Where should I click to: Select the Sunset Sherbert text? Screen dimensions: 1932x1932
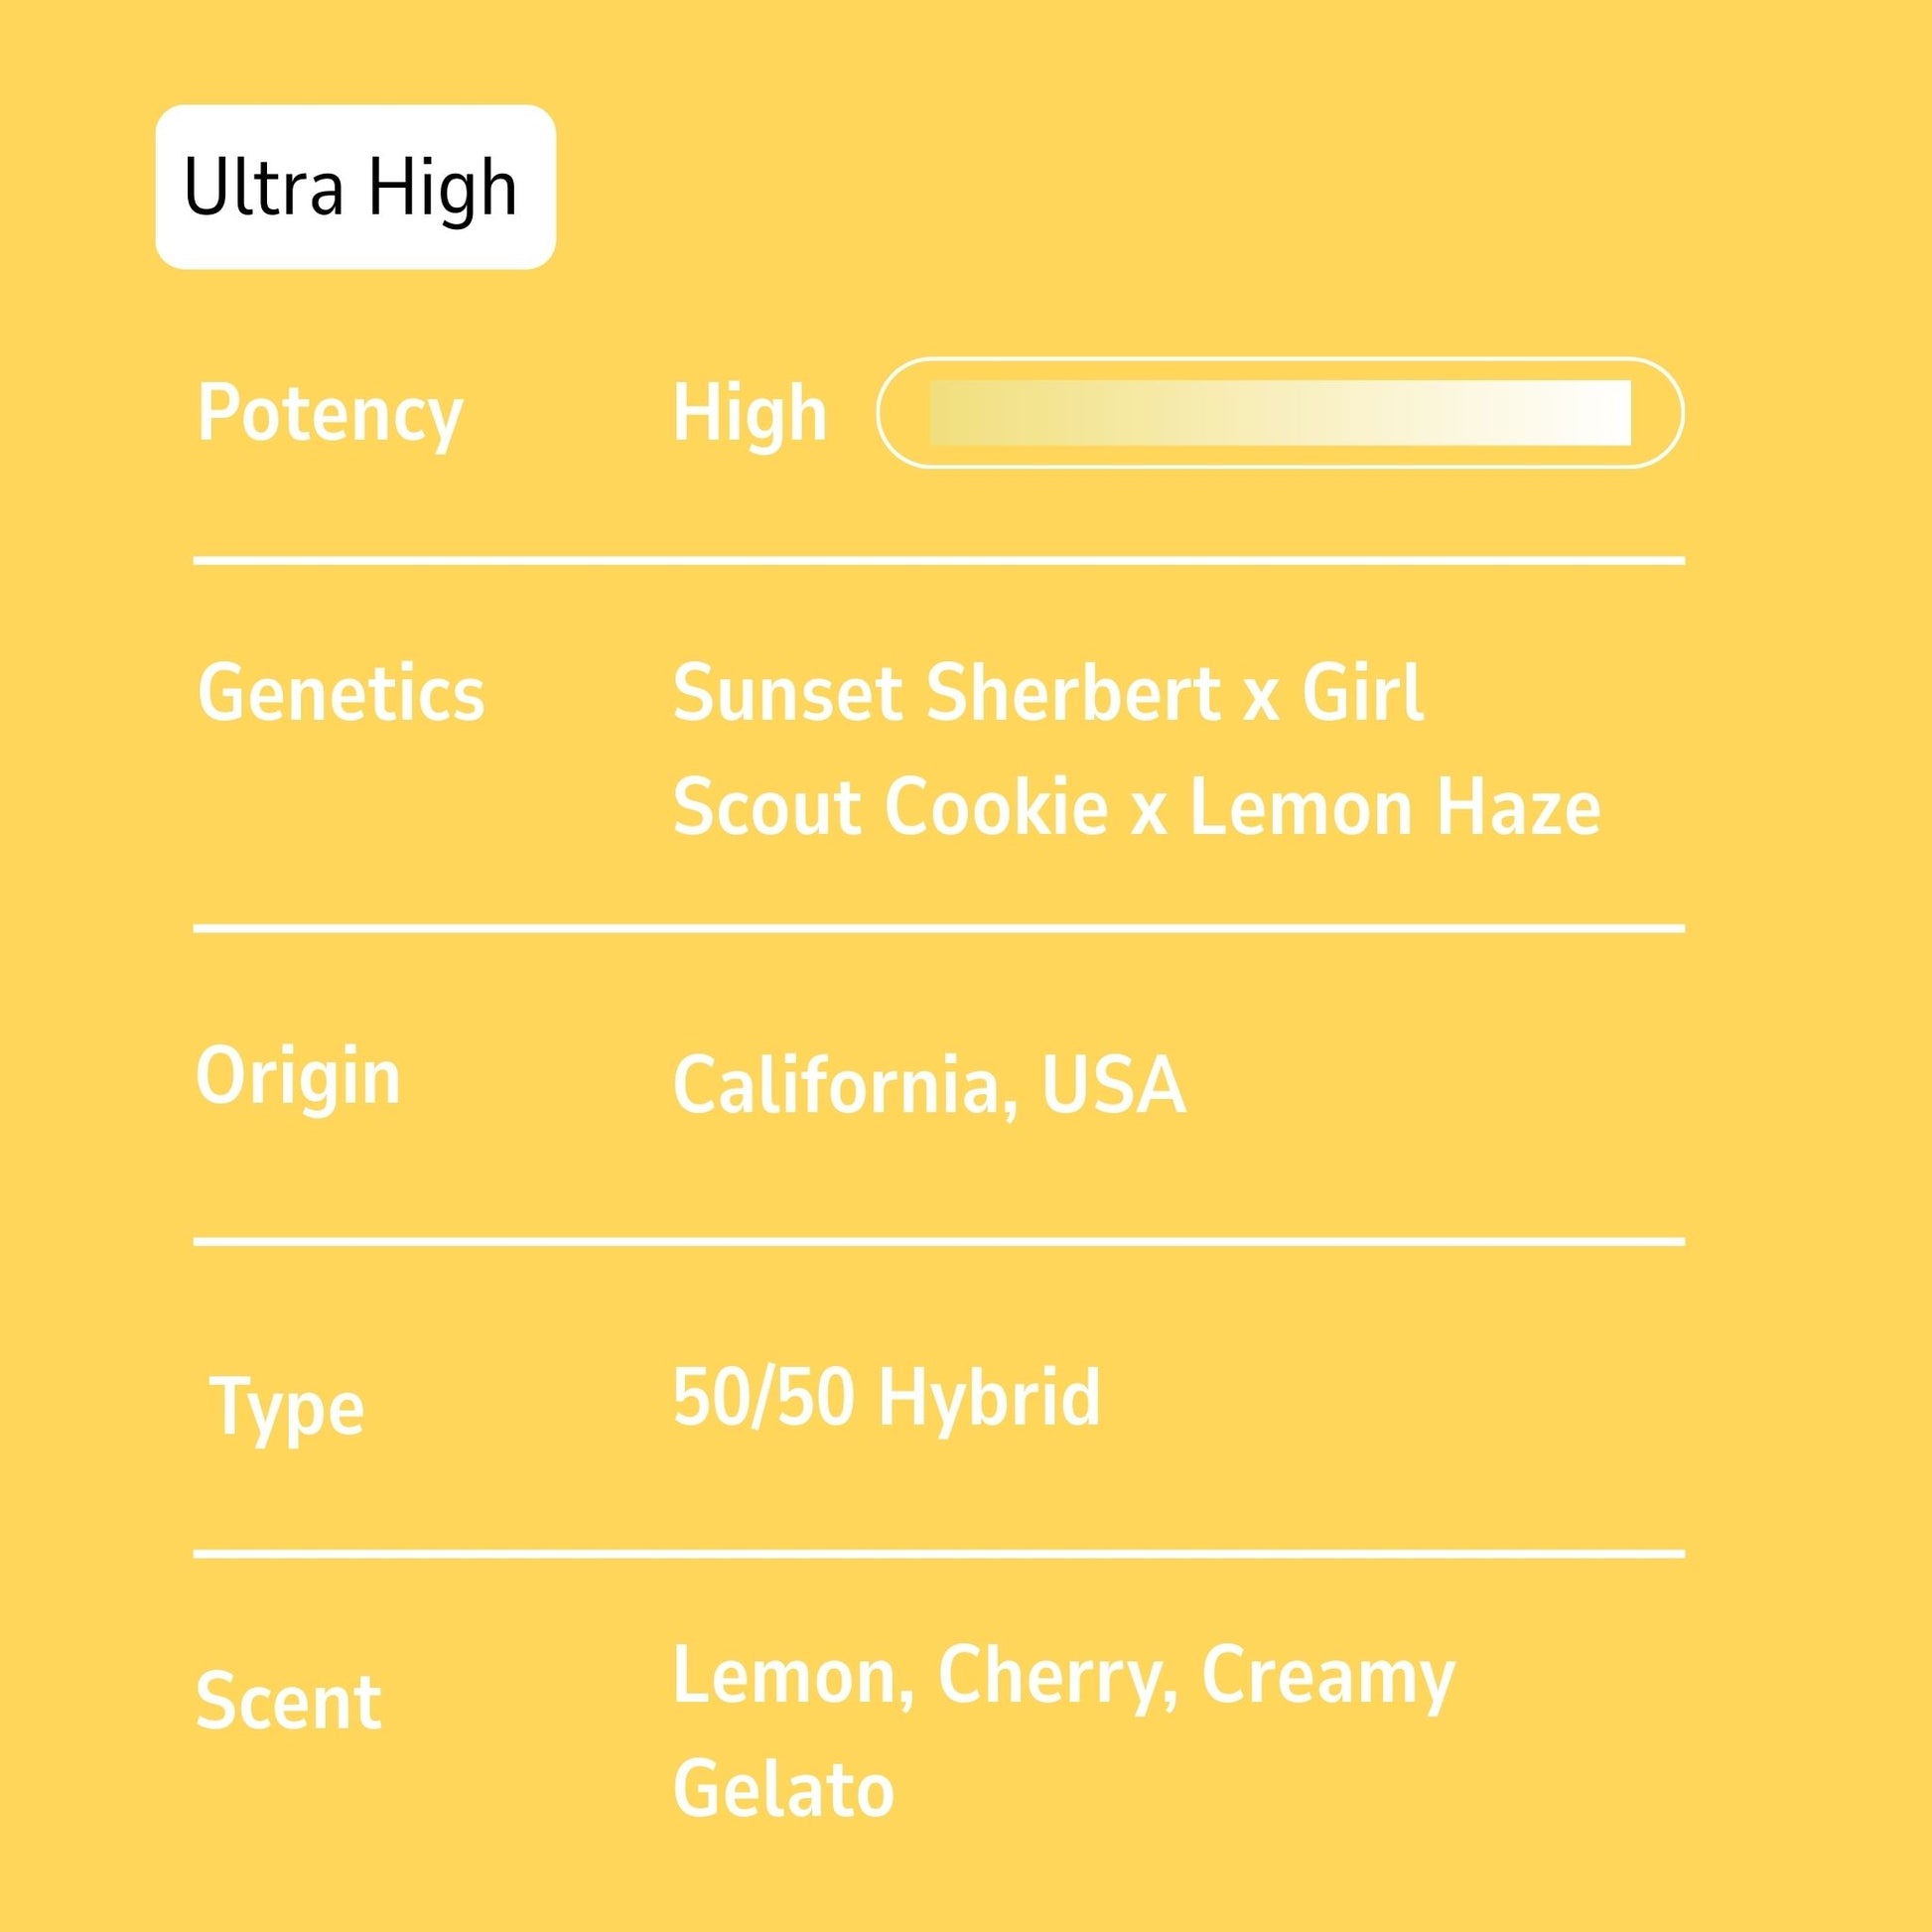947,693
